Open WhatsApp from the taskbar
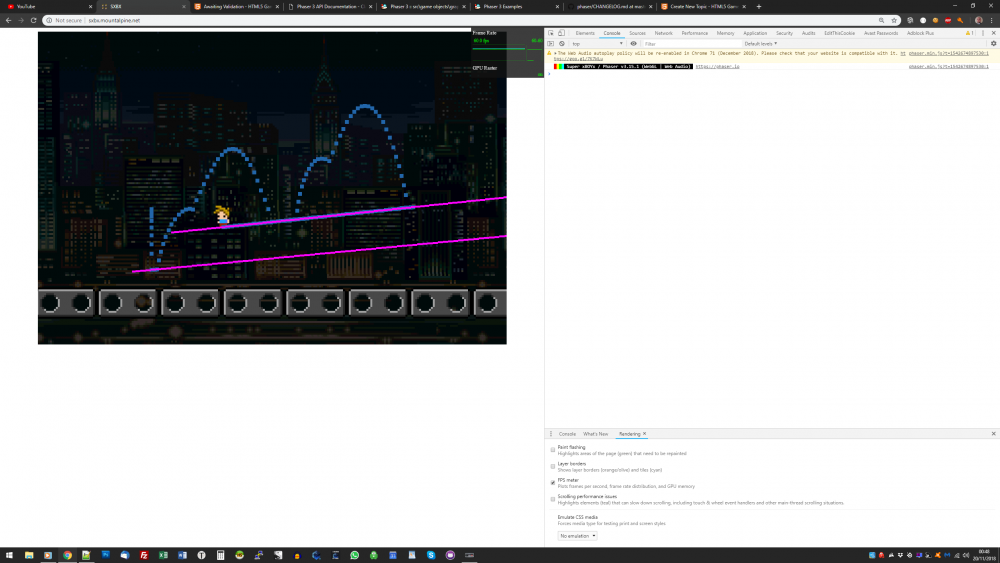Viewport: 1000px width, 563px height. pos(354,555)
